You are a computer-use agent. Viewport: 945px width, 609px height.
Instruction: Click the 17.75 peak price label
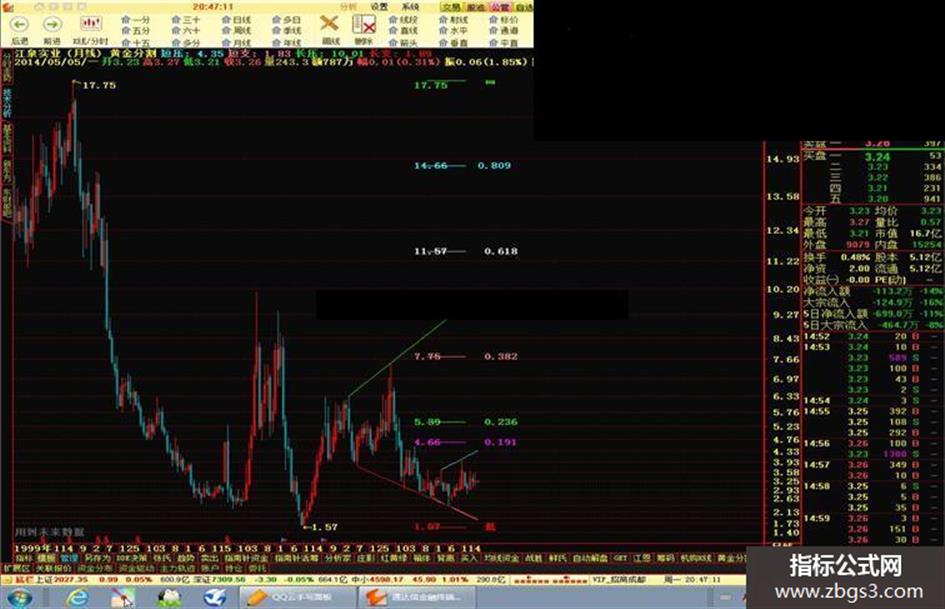(99, 86)
